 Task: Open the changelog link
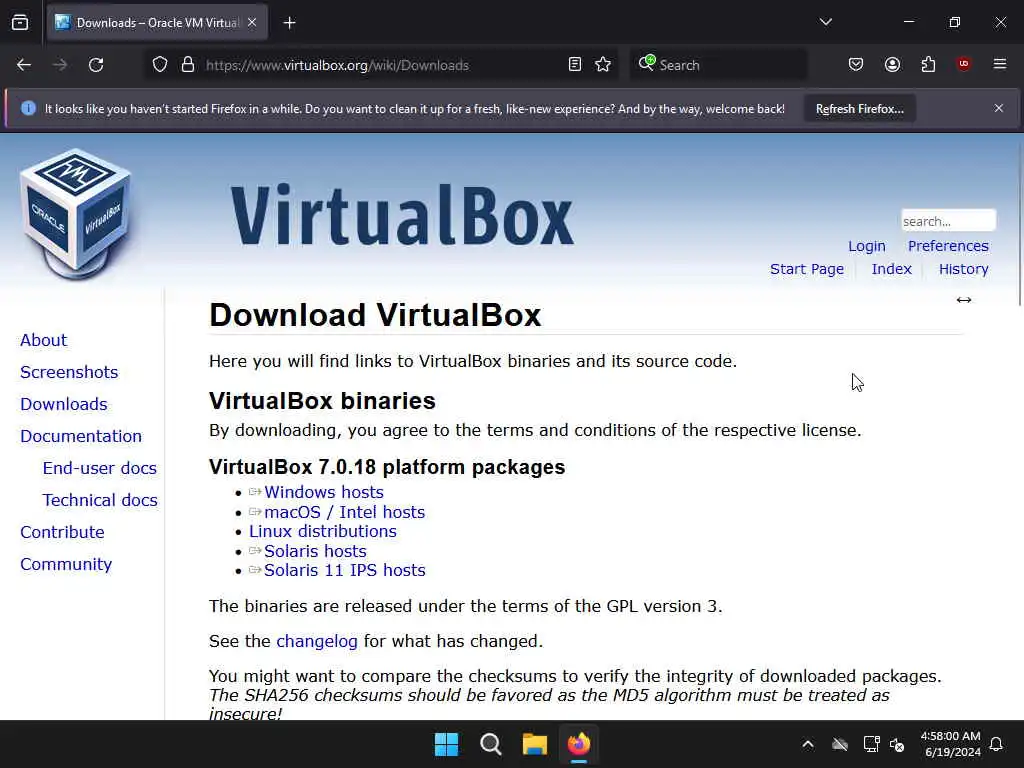point(317,641)
